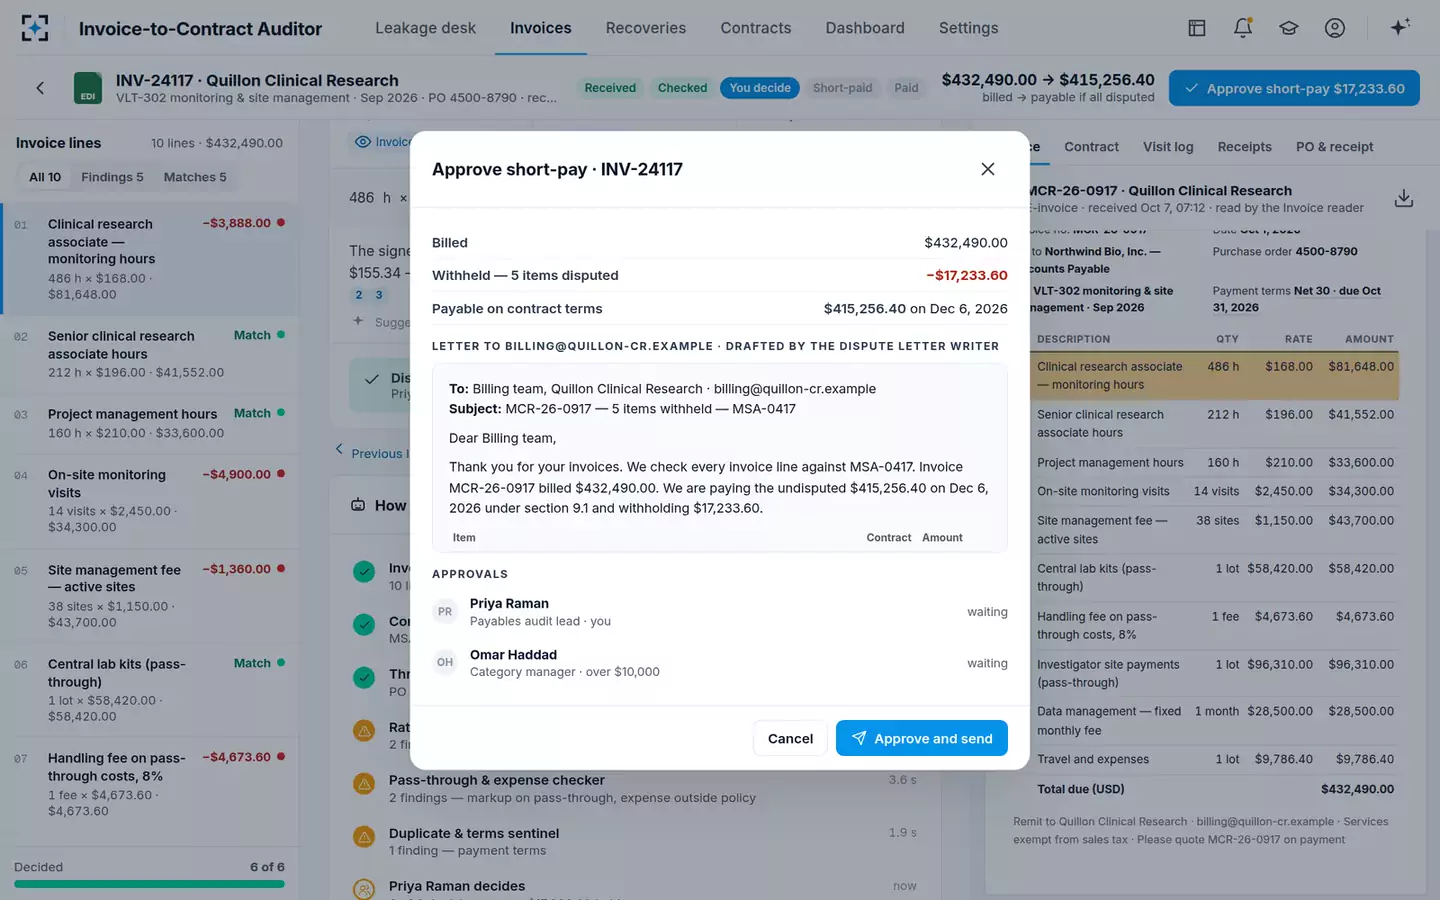
Task: Cancel the short-pay approval dialog
Action: (790, 738)
